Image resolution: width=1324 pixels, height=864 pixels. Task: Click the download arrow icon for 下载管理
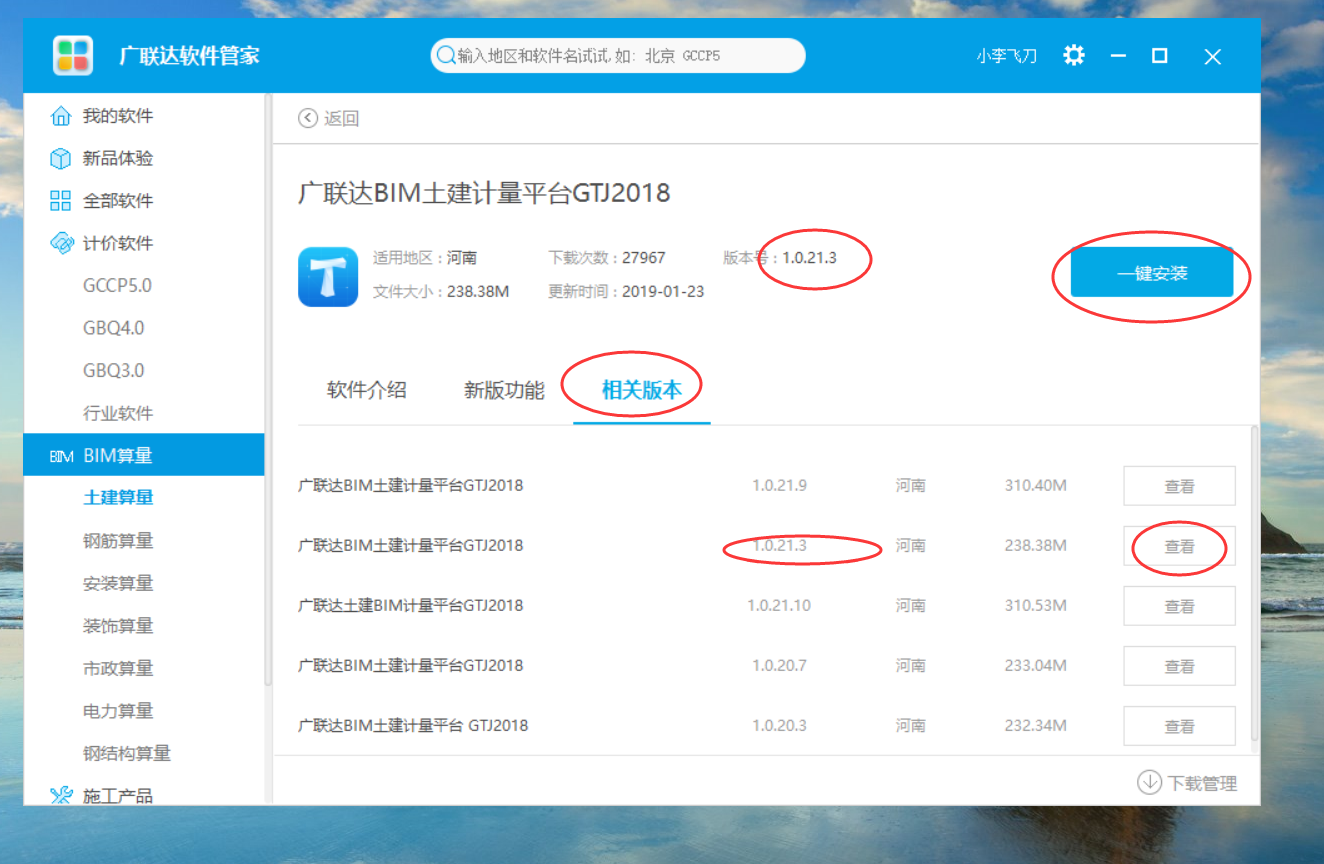pyautogui.click(x=1149, y=782)
